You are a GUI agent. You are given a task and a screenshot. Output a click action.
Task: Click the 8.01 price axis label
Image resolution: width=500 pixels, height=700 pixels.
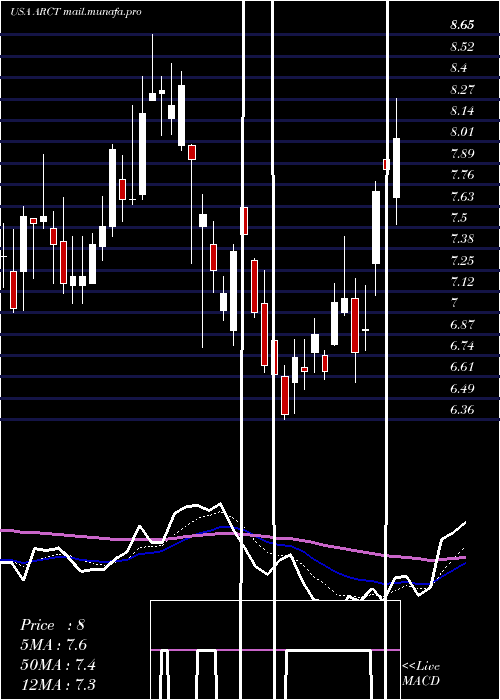click(x=462, y=132)
